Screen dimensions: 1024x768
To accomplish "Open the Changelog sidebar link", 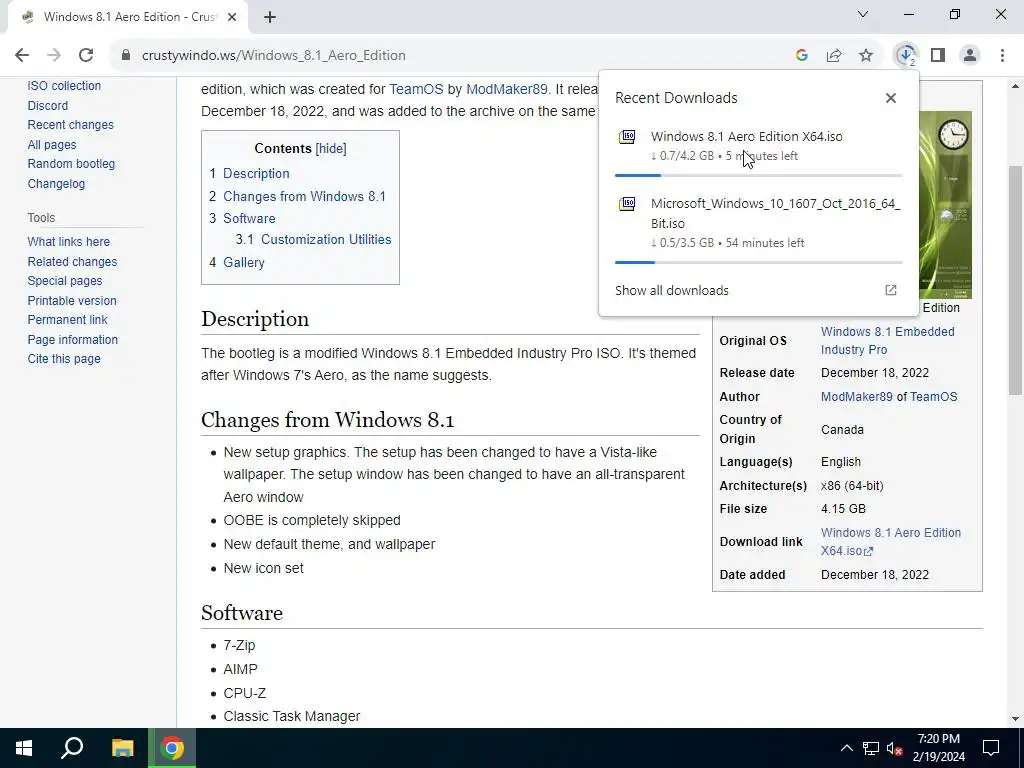I will pyautogui.click(x=56, y=184).
